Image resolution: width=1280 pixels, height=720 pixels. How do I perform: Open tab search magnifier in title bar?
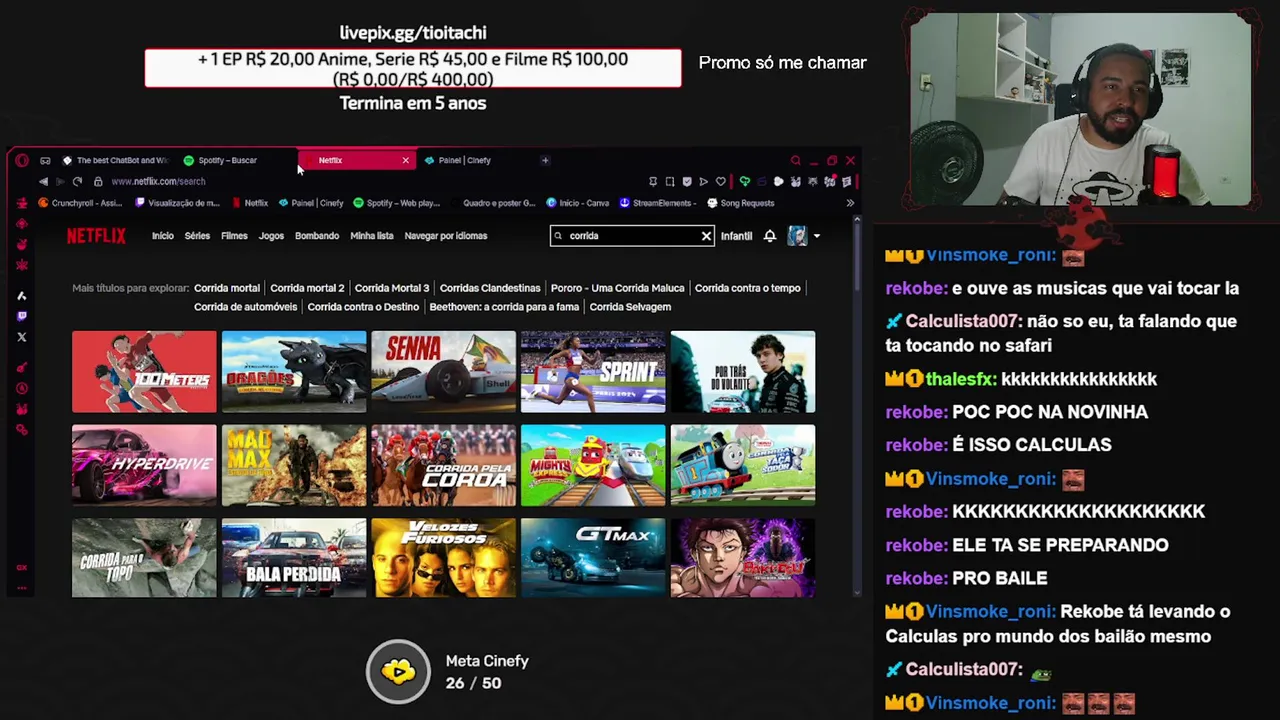[x=796, y=160]
